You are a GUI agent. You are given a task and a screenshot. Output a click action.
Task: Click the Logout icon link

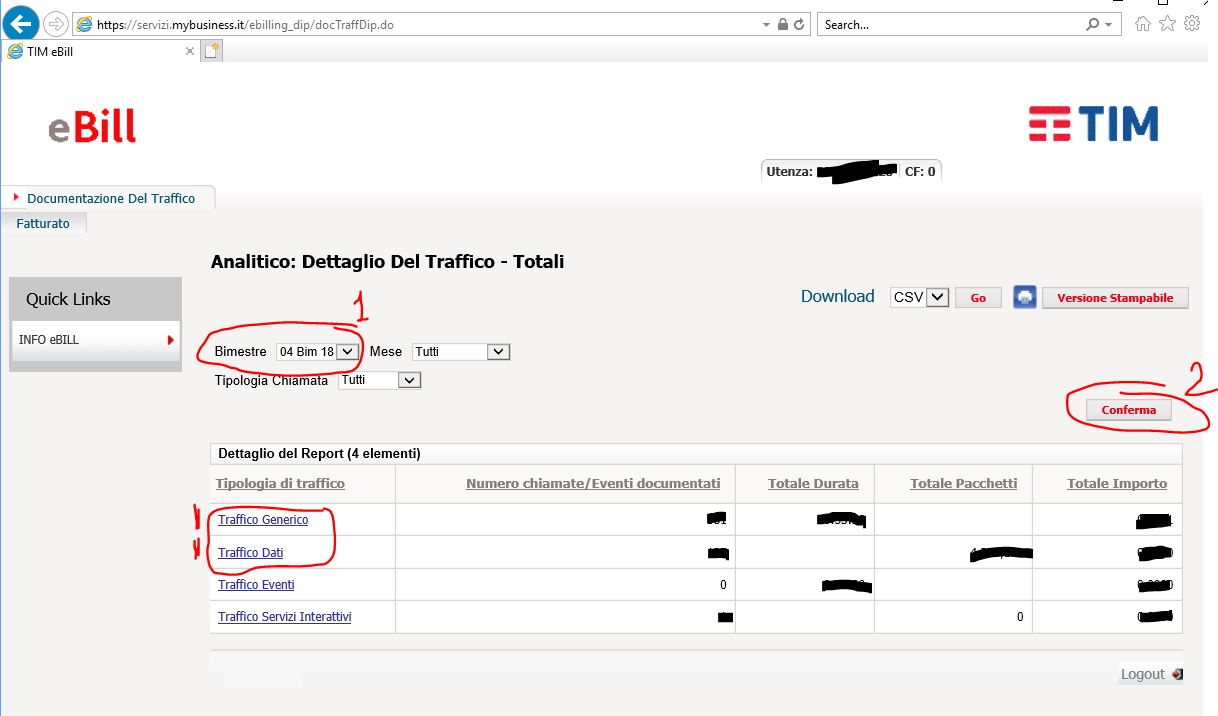[x=1150, y=674]
